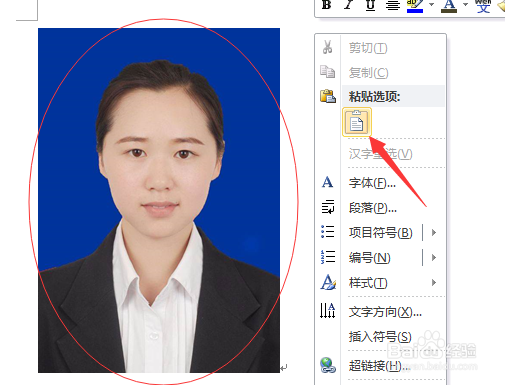Open 文字方向(X)... dialog
Viewport: 505px width, 385px height.
pyautogui.click(x=385, y=312)
